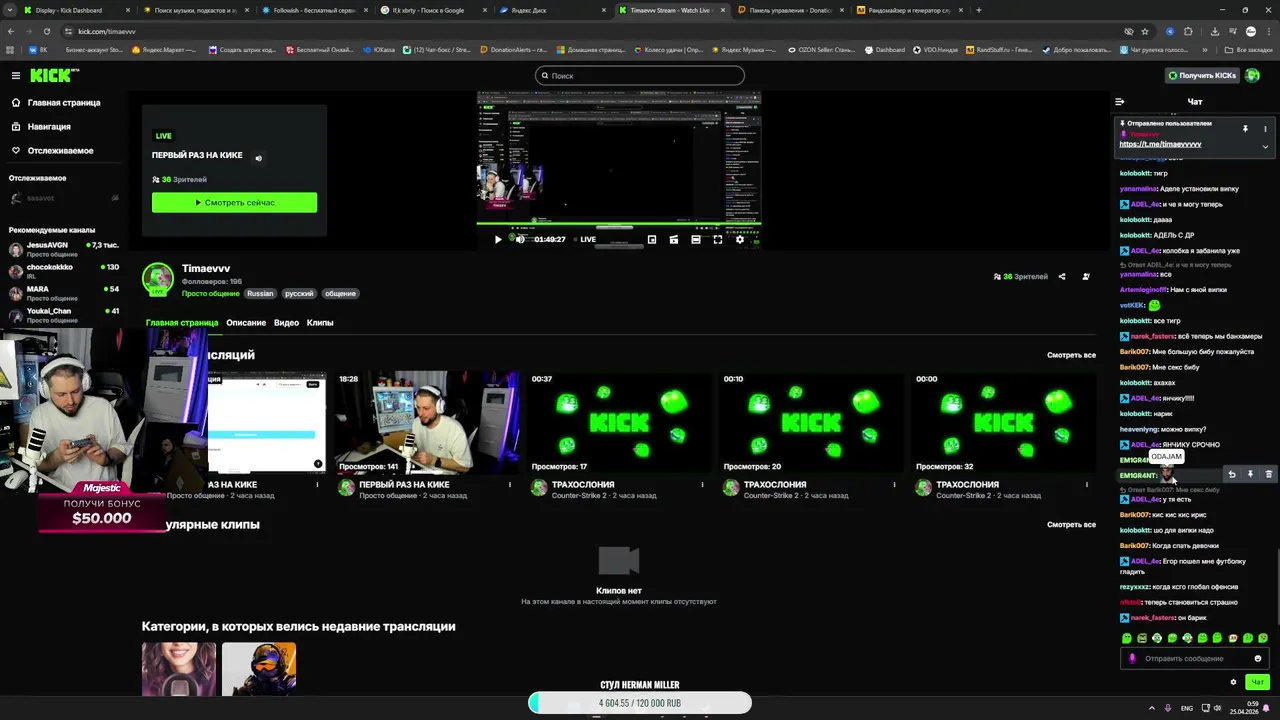
Task: Switch to Яндекс Диск browser tab
Action: tap(551, 10)
